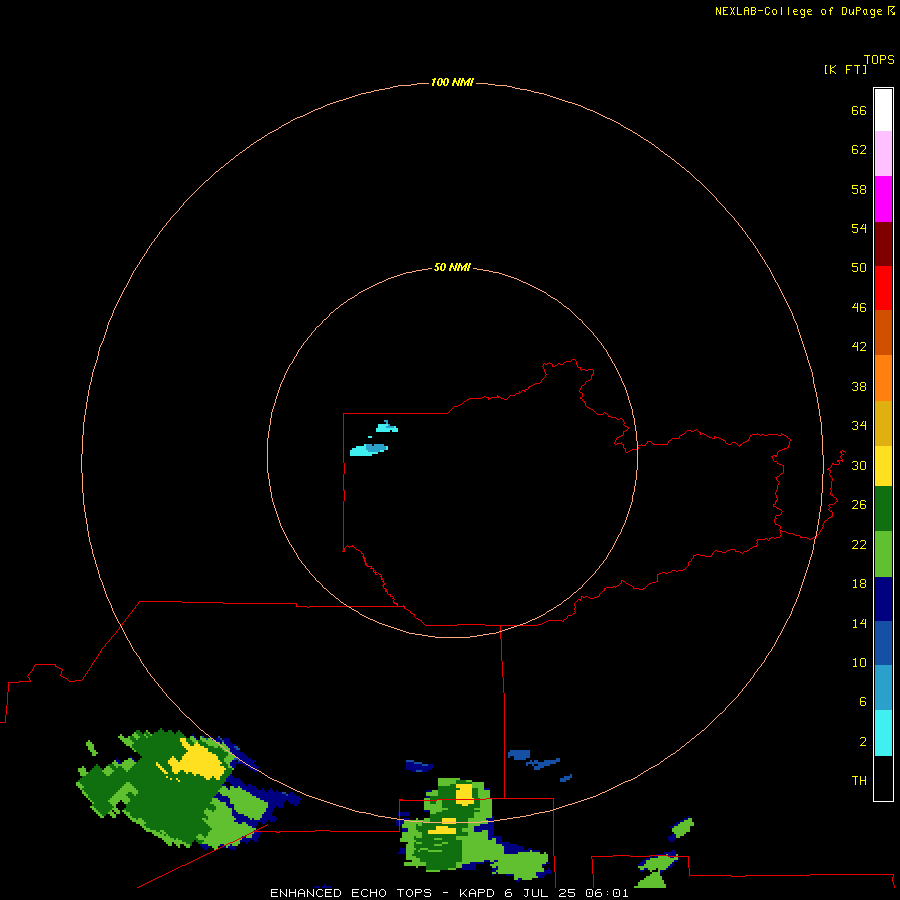Click the 'TOPS' legend heading
Viewport: 900px width, 900px height.
(879, 59)
